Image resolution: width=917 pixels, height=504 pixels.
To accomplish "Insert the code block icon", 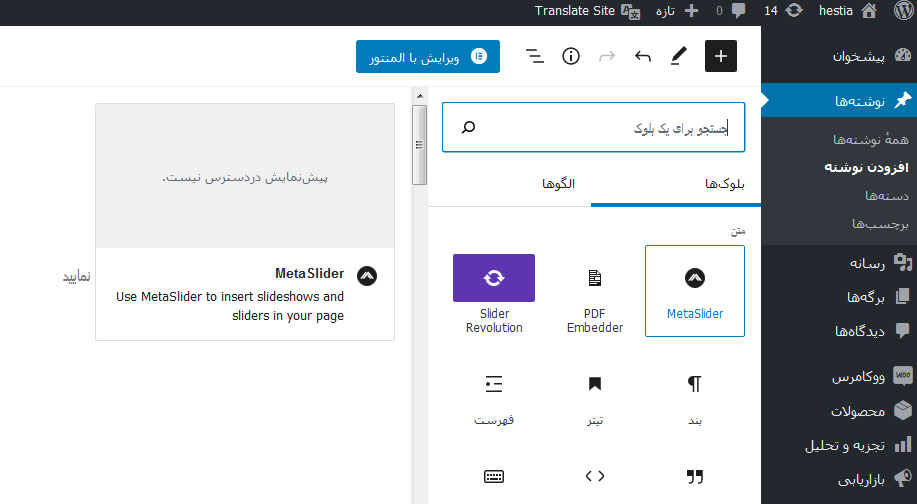I will pyautogui.click(x=595, y=476).
